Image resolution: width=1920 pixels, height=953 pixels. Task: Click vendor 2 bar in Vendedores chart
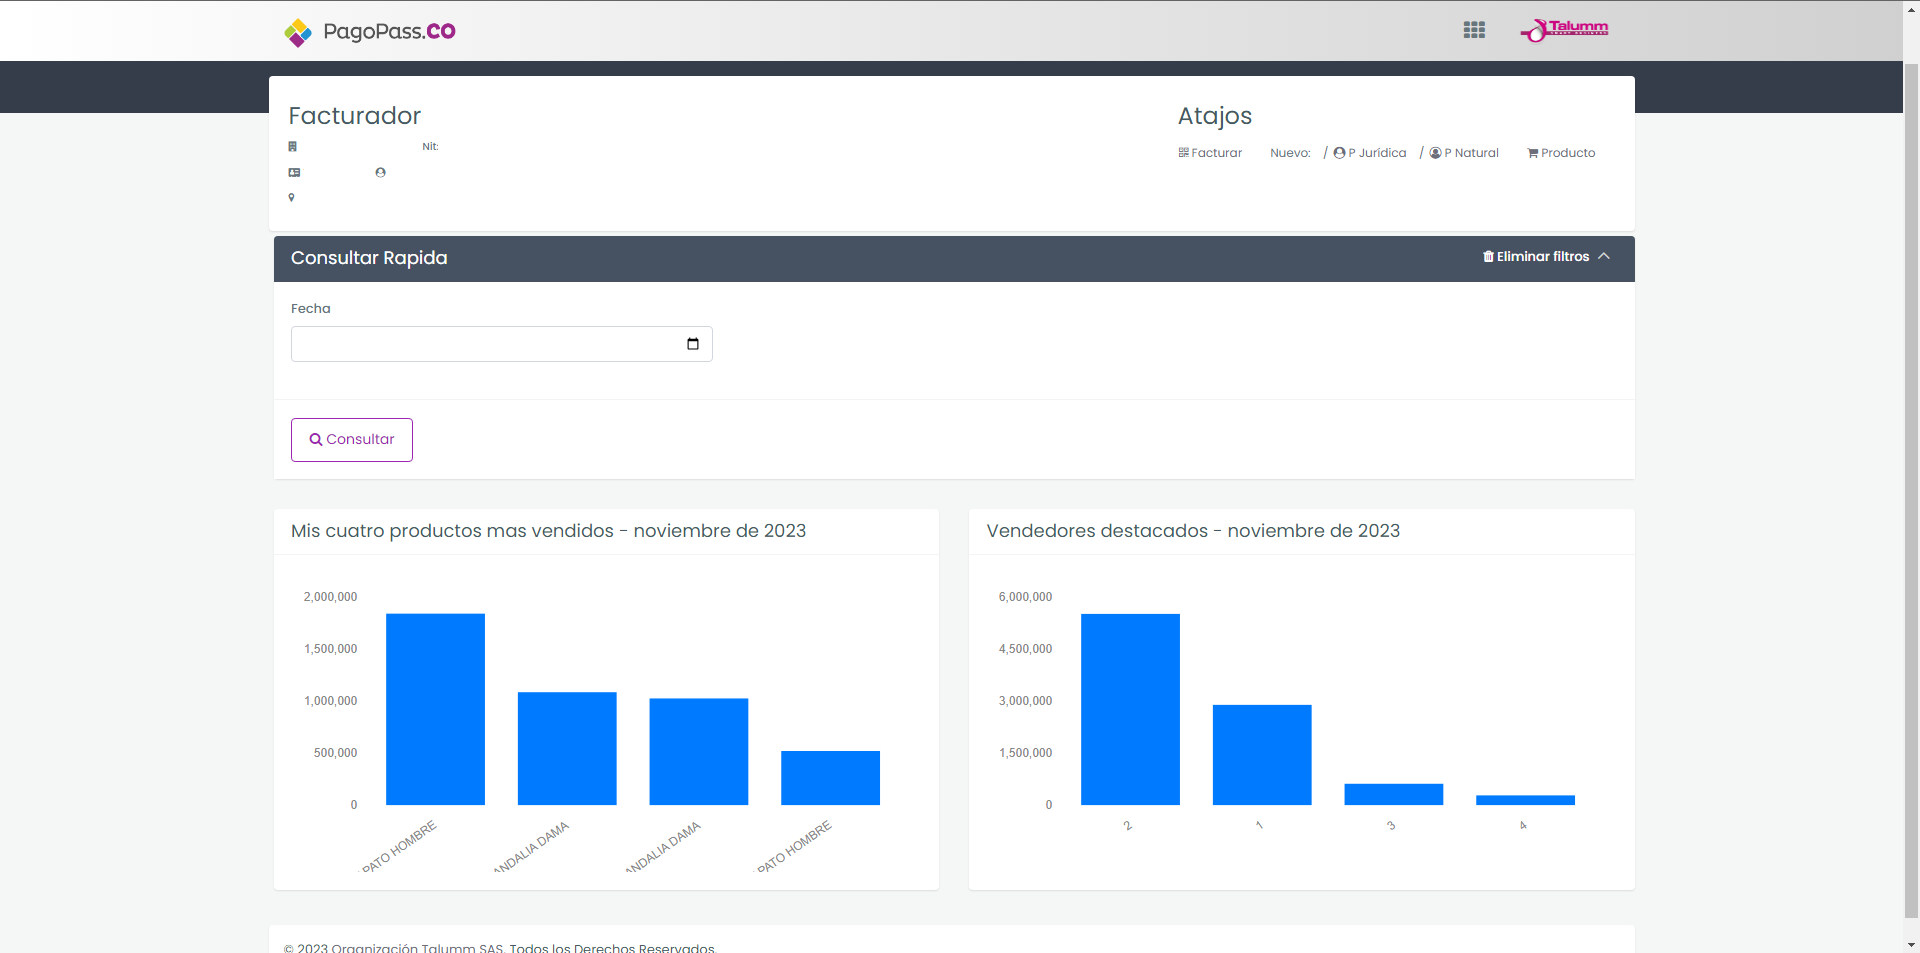click(x=1130, y=709)
